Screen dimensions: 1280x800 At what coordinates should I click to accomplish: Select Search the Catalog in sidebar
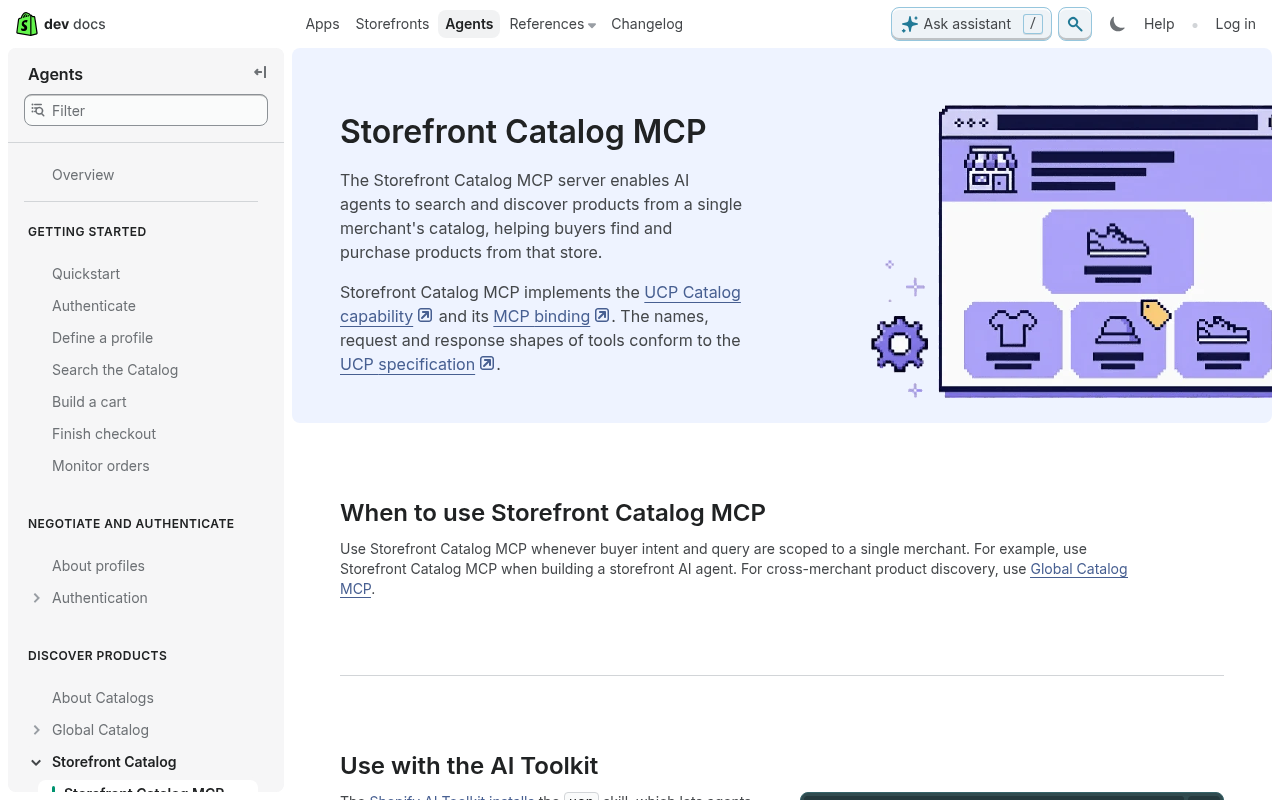click(115, 370)
